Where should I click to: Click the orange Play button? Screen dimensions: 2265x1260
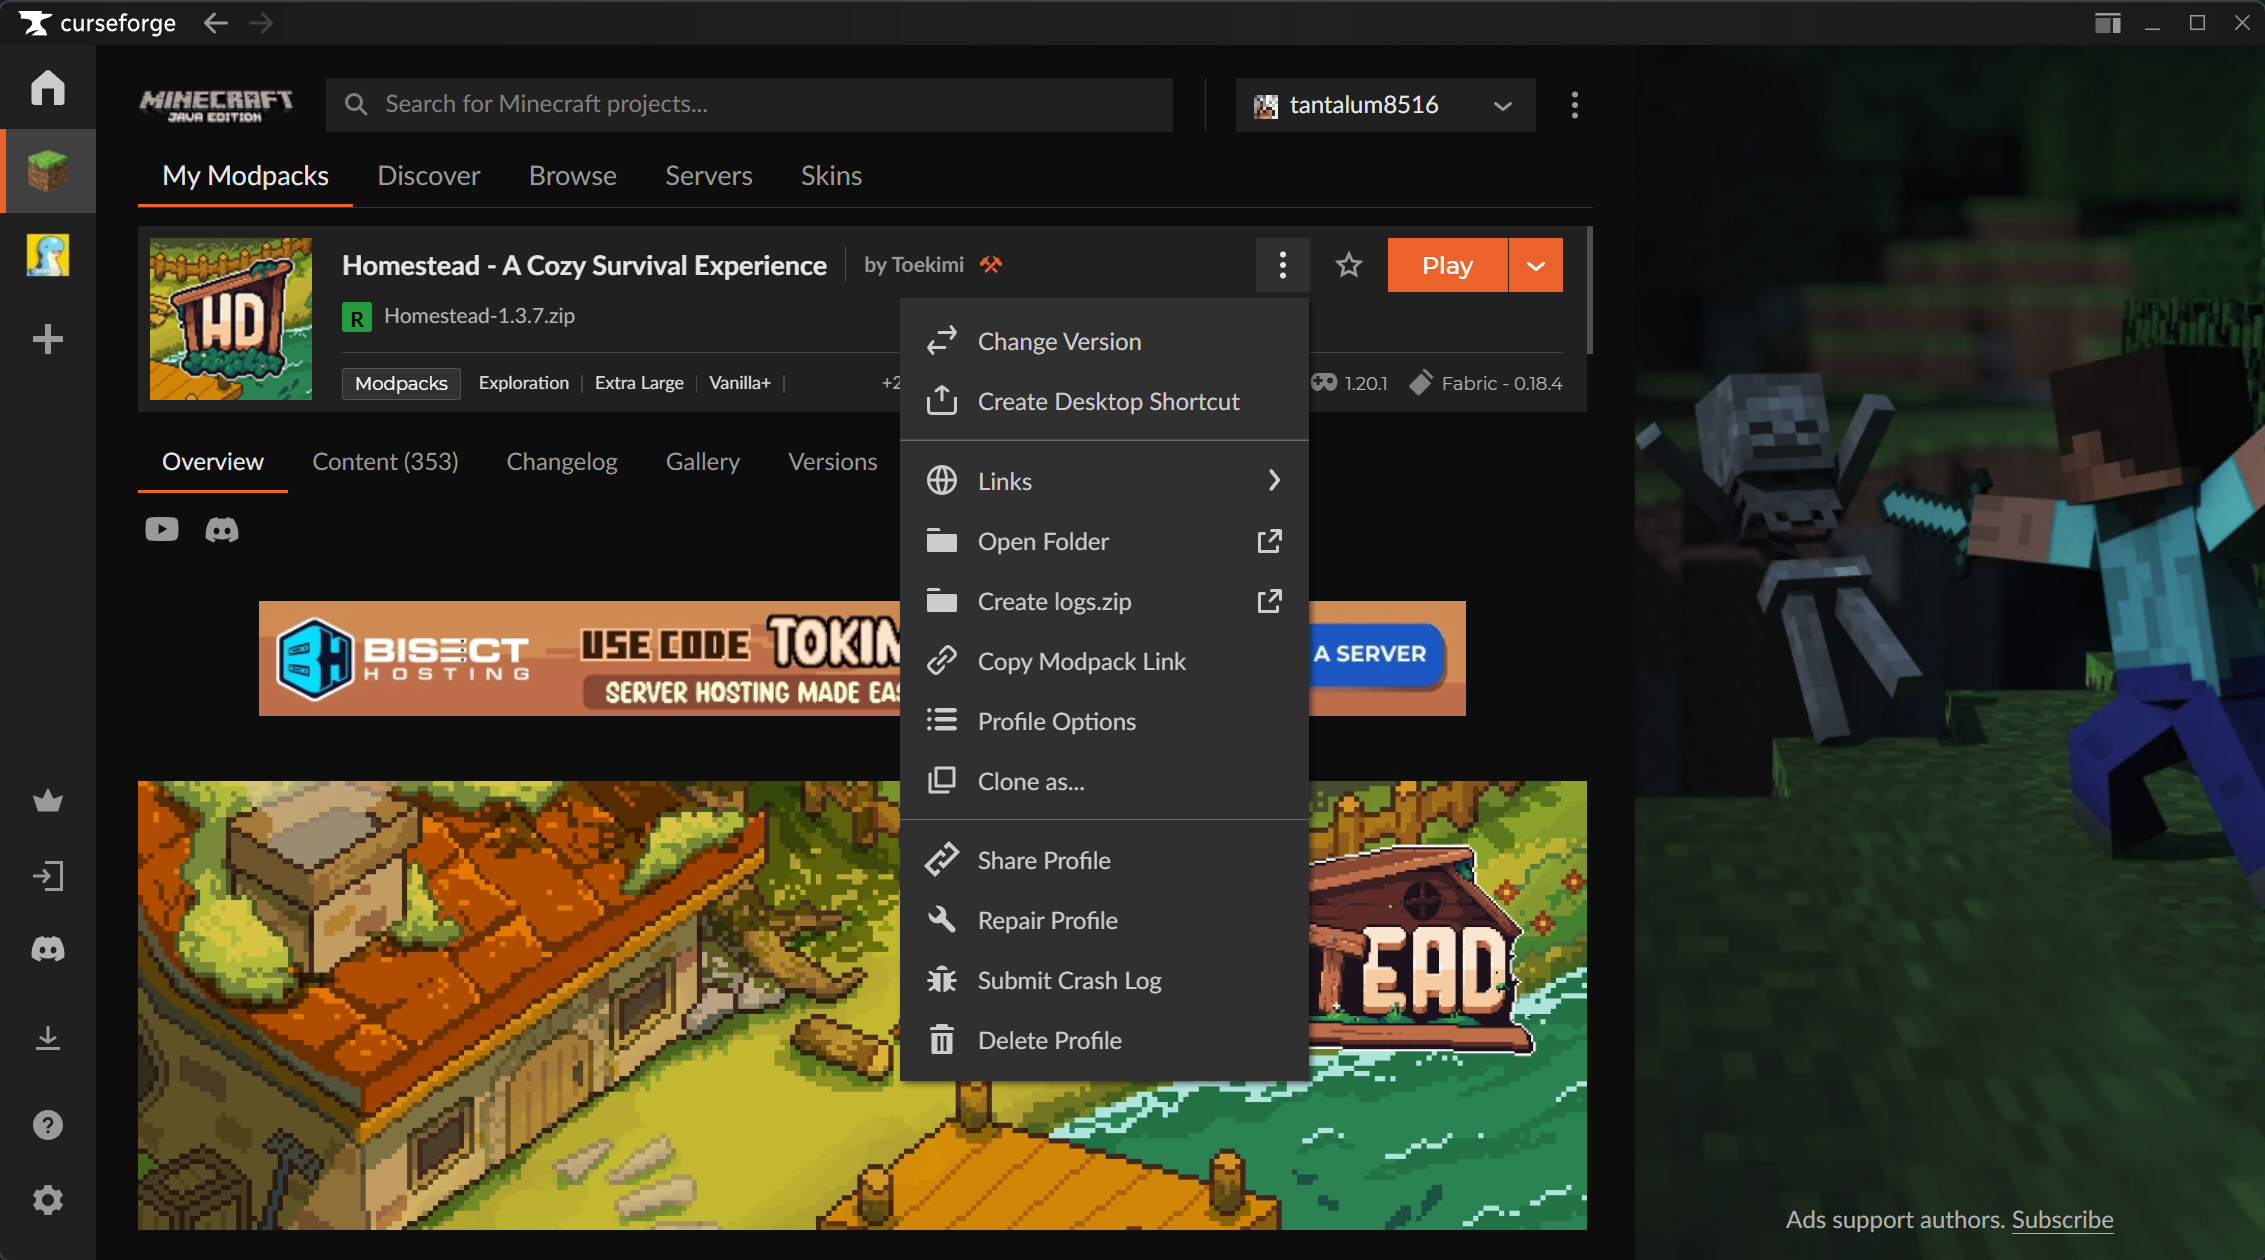click(1447, 265)
